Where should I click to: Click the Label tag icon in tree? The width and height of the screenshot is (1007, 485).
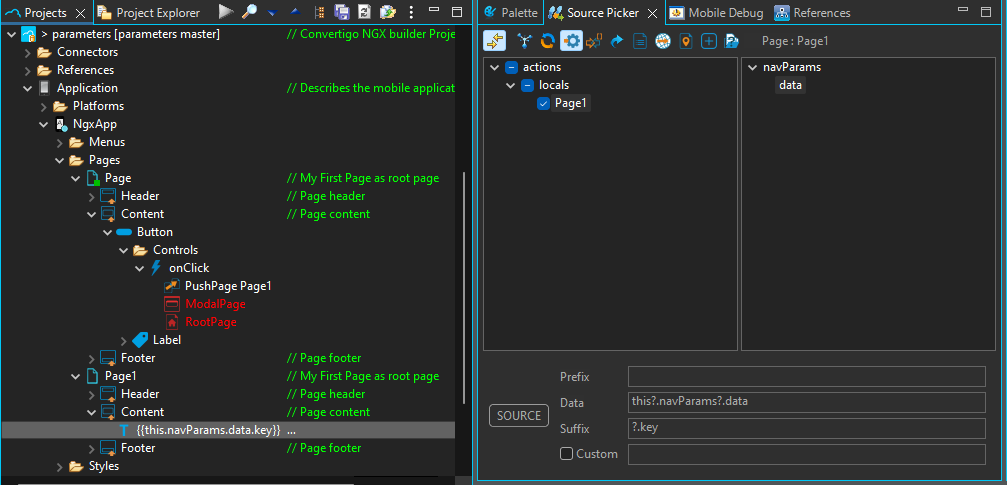pos(139,340)
